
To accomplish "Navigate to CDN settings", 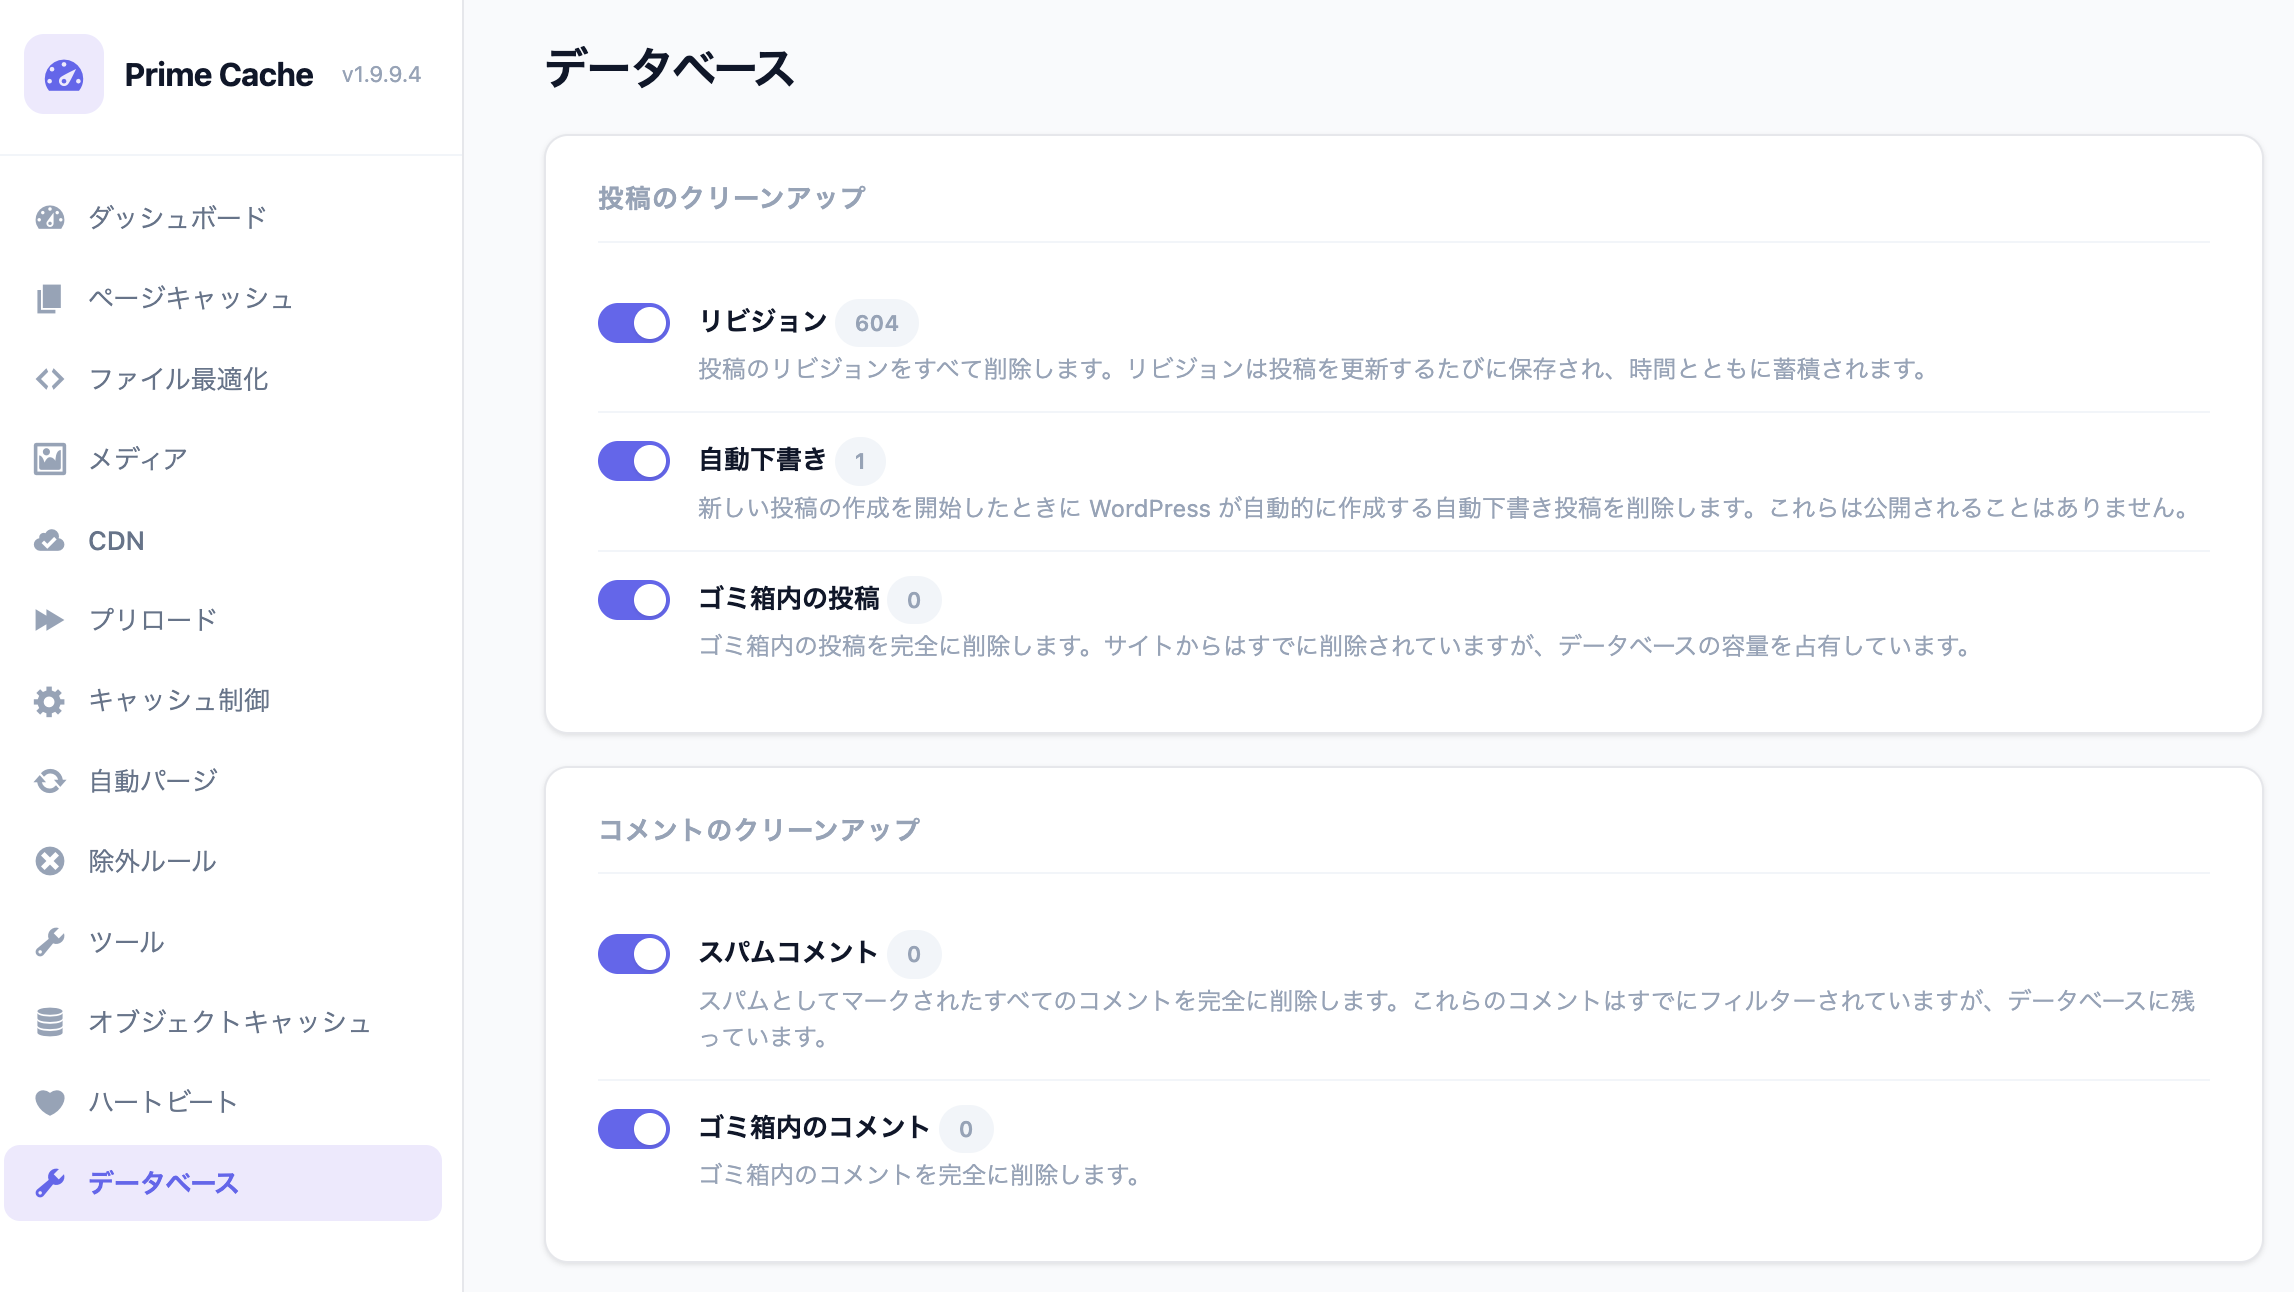I will click(223, 541).
